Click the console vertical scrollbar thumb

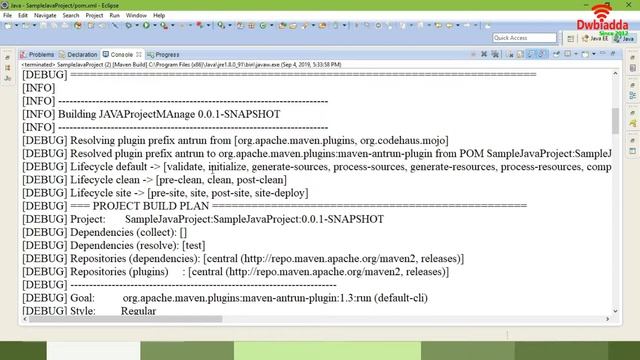tap(615, 120)
